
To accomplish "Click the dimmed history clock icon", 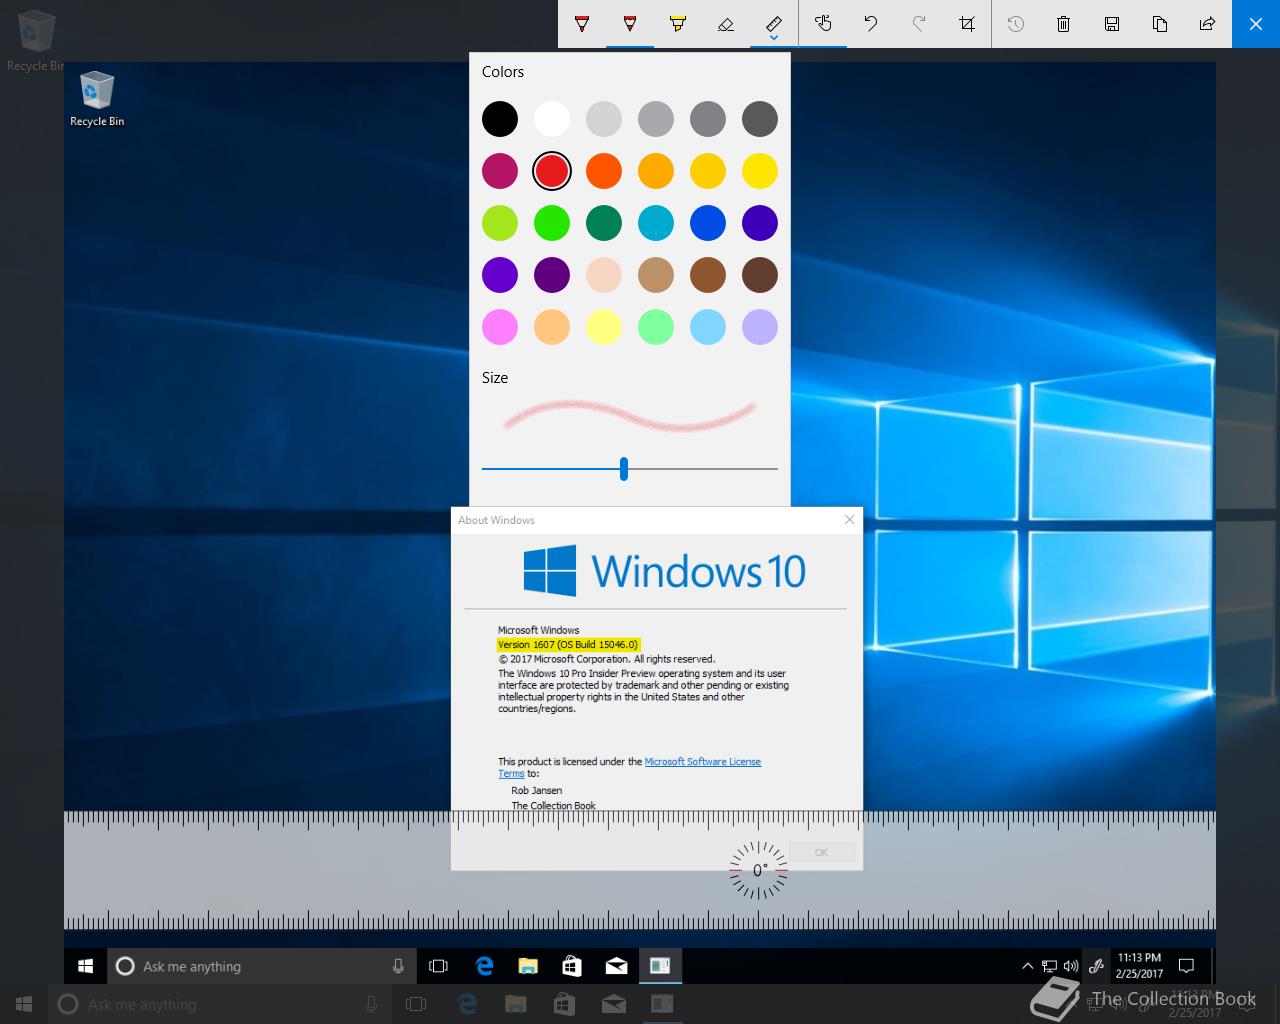I will pos(1016,24).
